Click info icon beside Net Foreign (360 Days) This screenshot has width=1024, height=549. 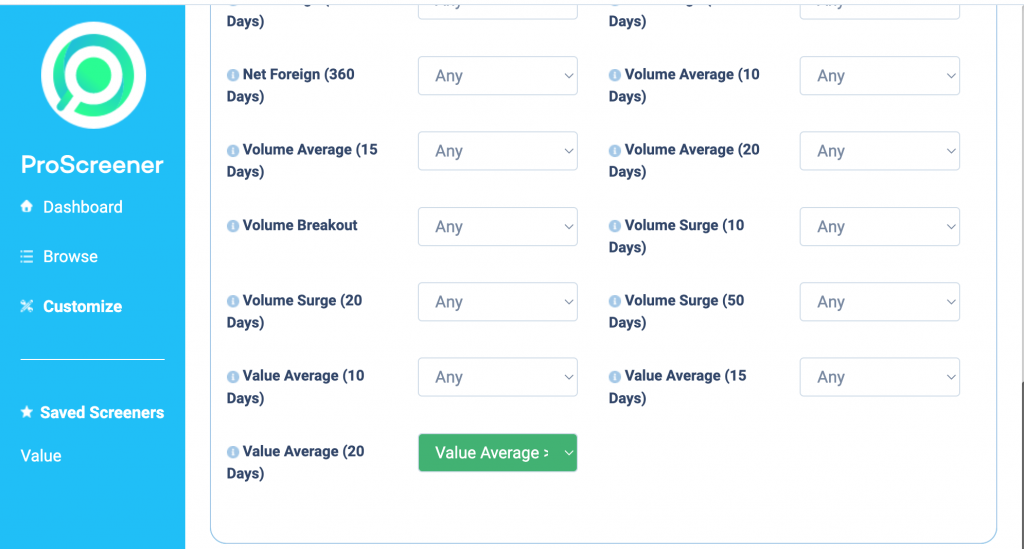click(232, 75)
